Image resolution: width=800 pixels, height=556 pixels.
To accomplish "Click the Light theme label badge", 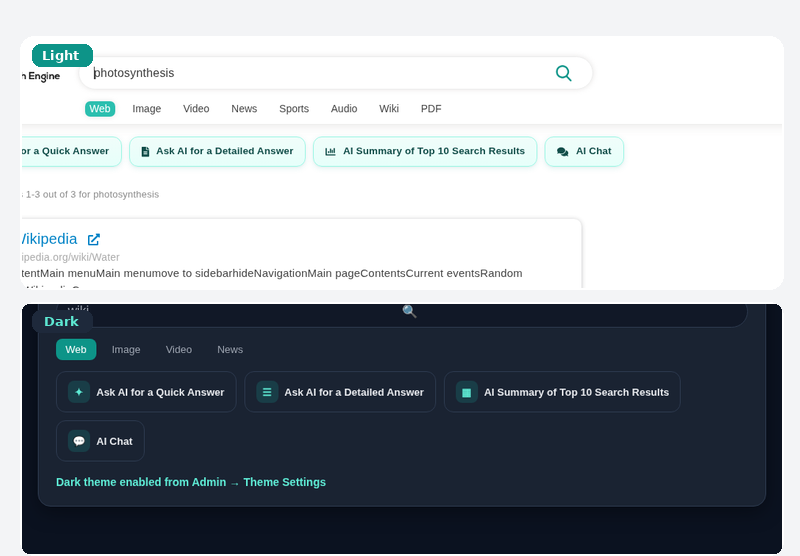I will (62, 56).
